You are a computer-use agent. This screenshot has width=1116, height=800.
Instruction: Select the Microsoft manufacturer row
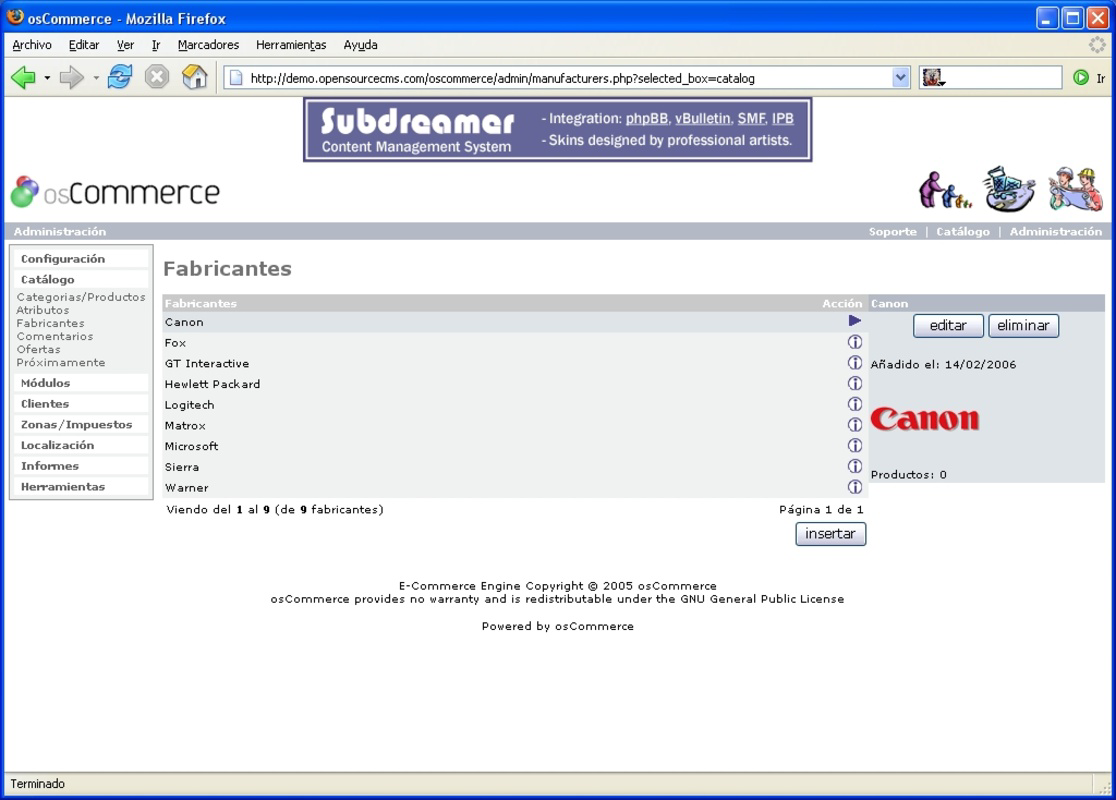(515, 446)
